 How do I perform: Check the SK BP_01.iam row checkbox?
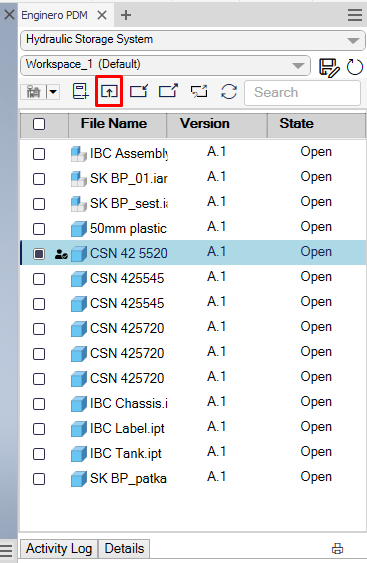39,179
